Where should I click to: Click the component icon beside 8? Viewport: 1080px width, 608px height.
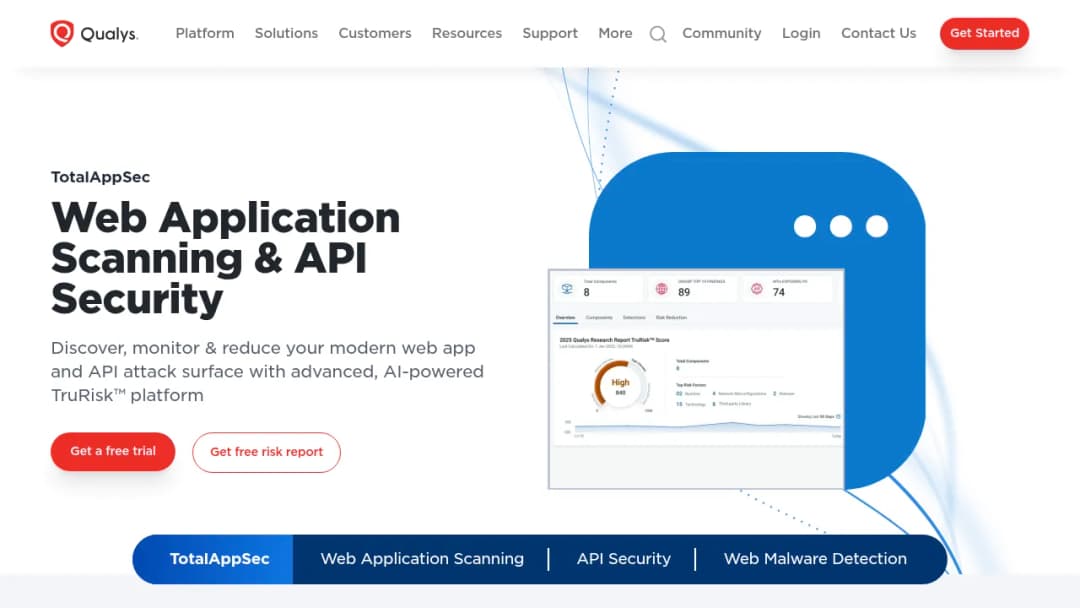(567, 289)
